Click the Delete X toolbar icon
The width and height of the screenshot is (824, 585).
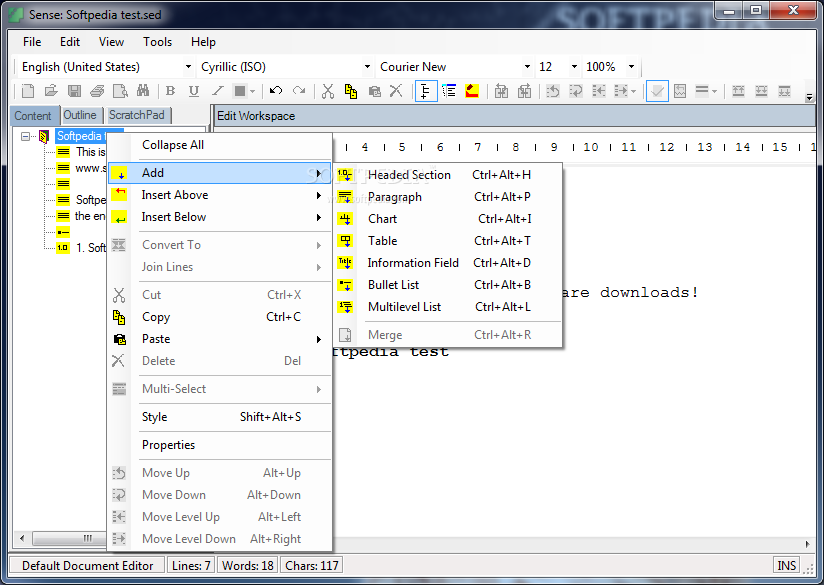coord(396,91)
